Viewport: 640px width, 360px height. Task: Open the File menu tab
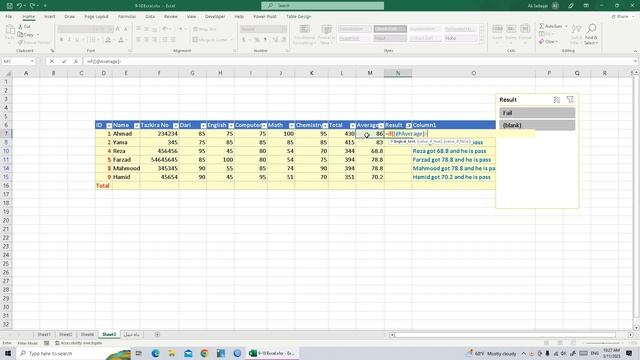(x=9, y=16)
